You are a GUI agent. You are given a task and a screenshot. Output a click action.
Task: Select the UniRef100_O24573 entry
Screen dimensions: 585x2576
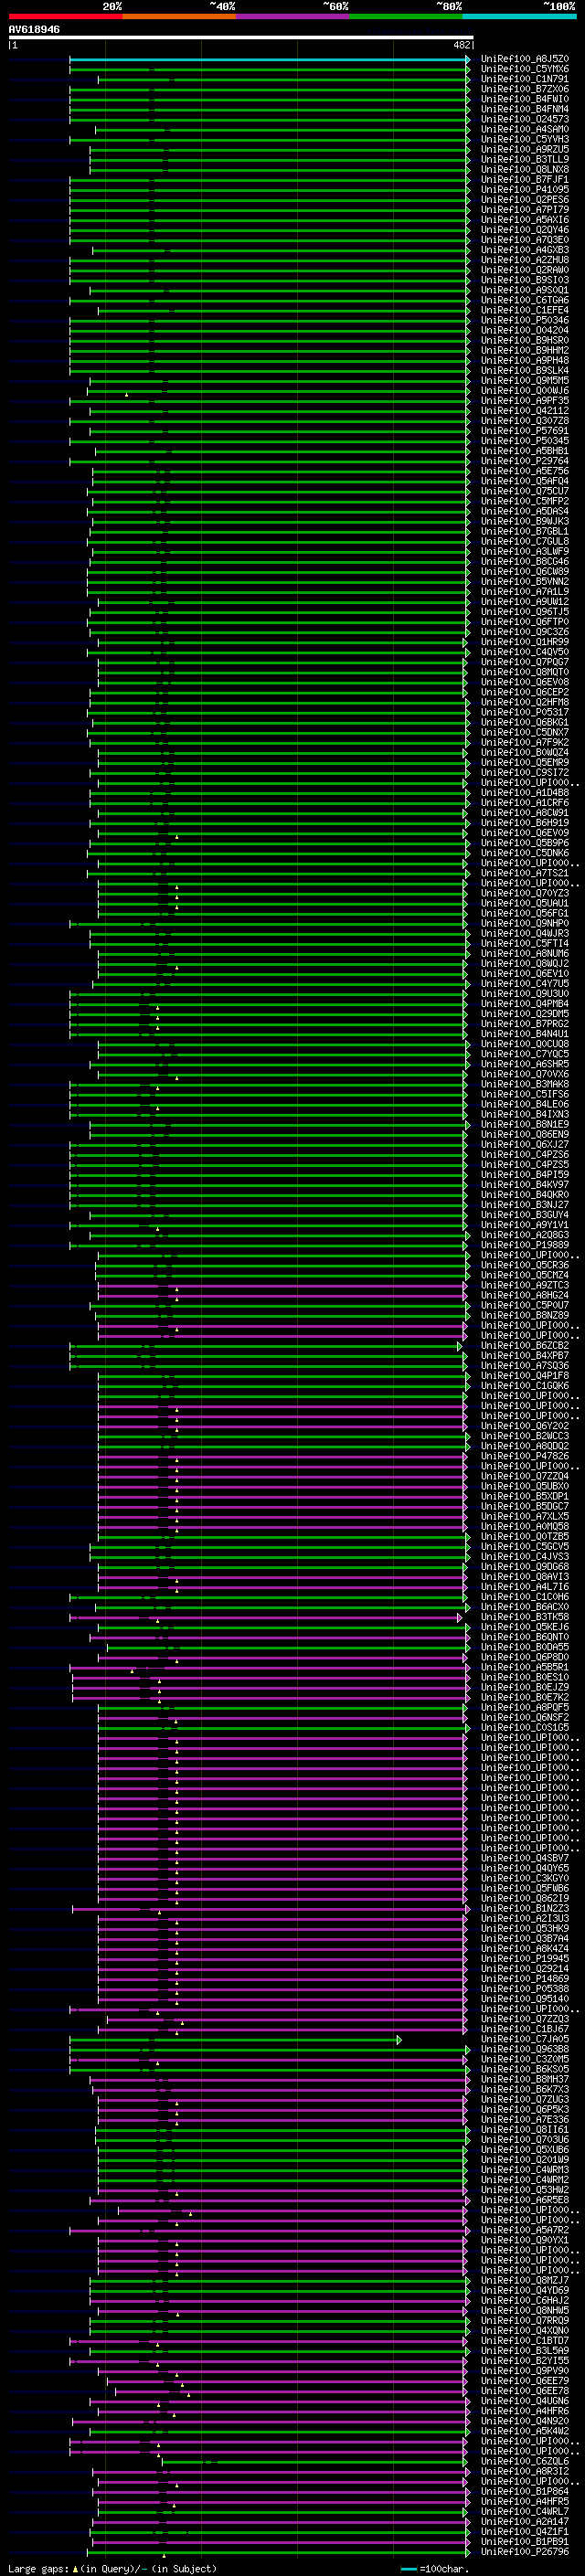525,119
